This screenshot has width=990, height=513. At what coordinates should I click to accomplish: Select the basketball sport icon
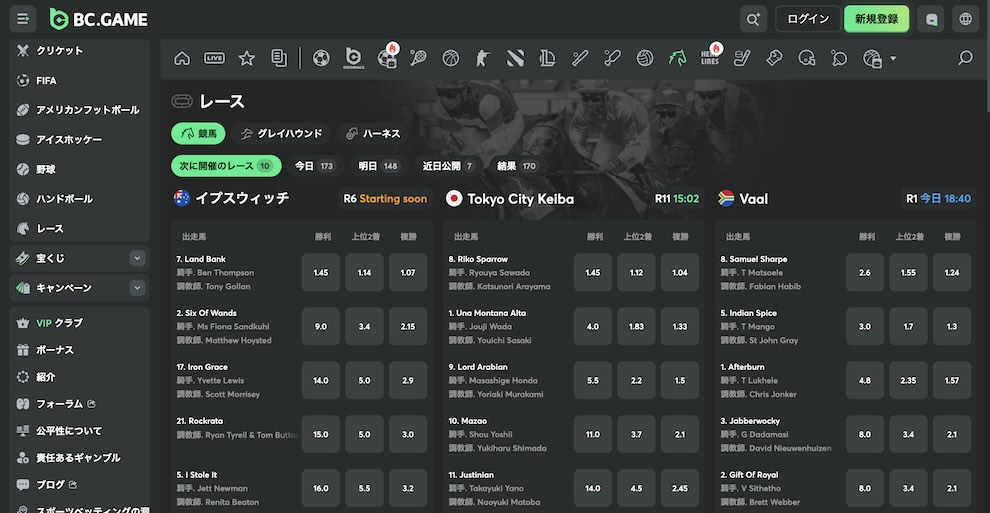coord(451,58)
